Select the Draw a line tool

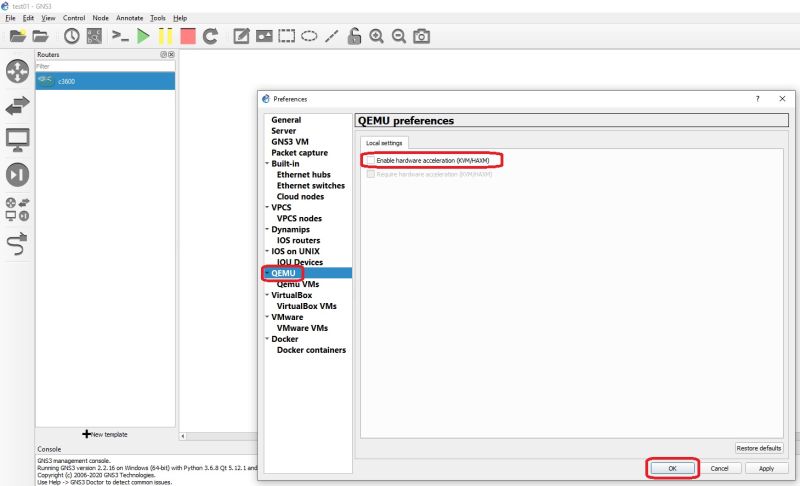pos(332,36)
